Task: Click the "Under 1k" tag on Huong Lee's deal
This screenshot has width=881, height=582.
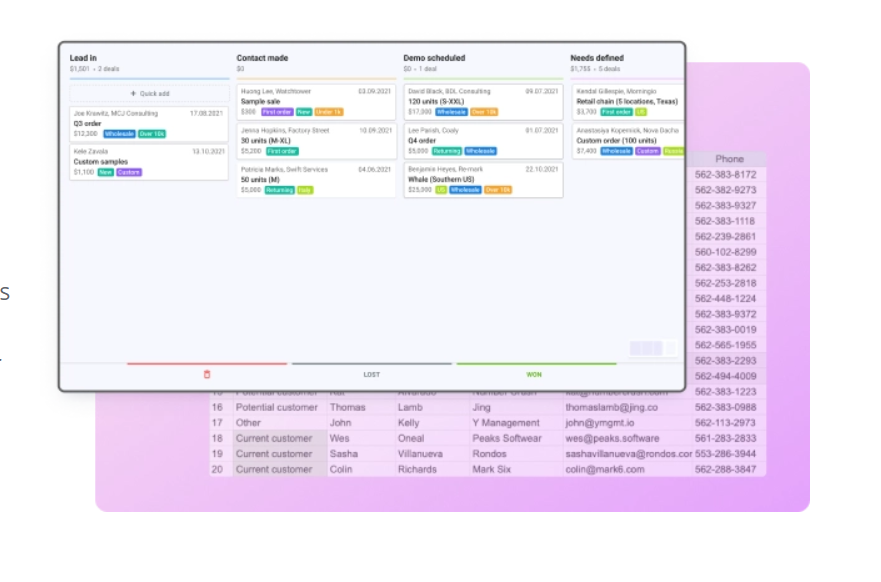Action: (x=330, y=113)
